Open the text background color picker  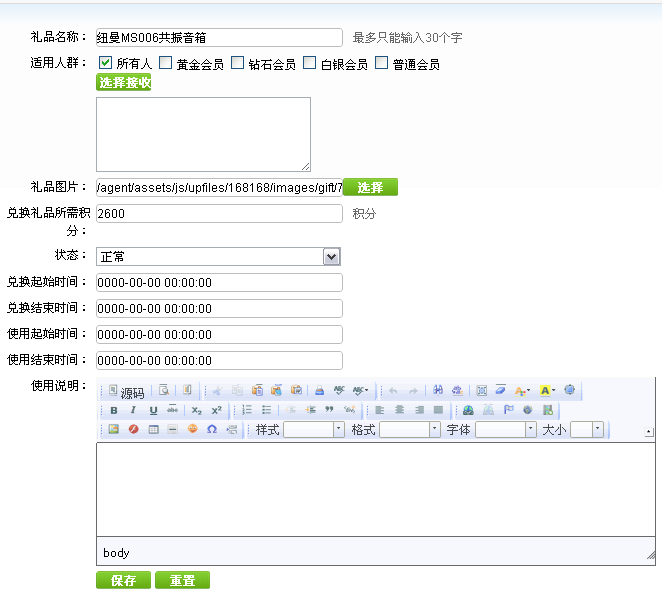click(548, 391)
